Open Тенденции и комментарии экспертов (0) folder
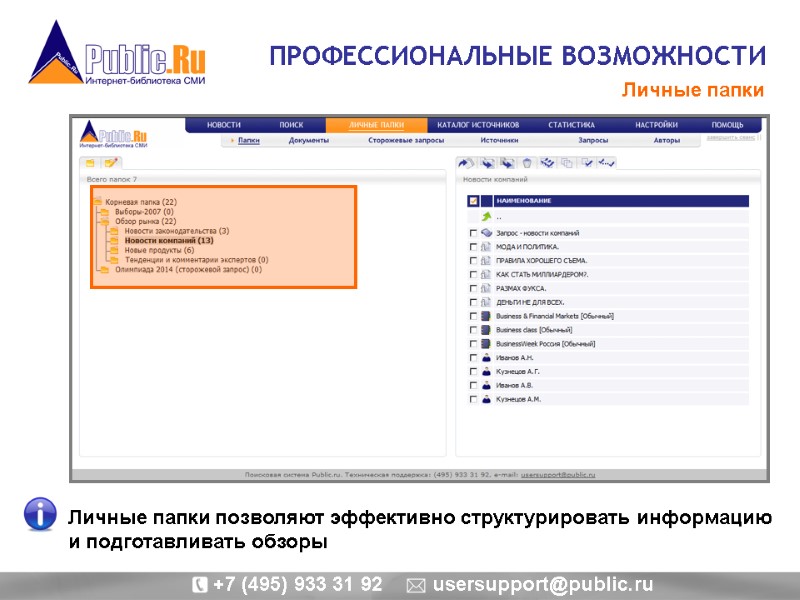The width and height of the screenshot is (800, 600). click(196, 260)
